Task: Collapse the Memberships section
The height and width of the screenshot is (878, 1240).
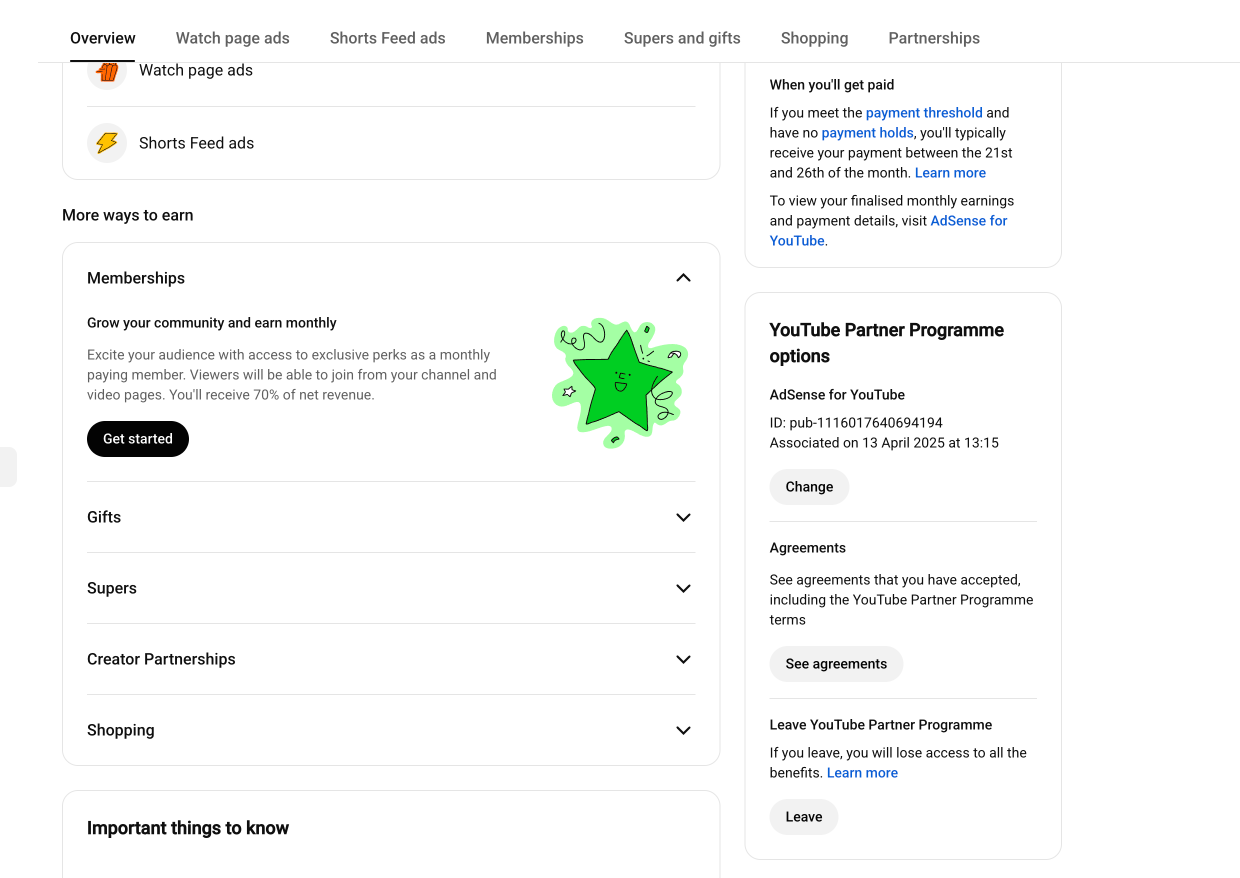Action: pos(683,278)
